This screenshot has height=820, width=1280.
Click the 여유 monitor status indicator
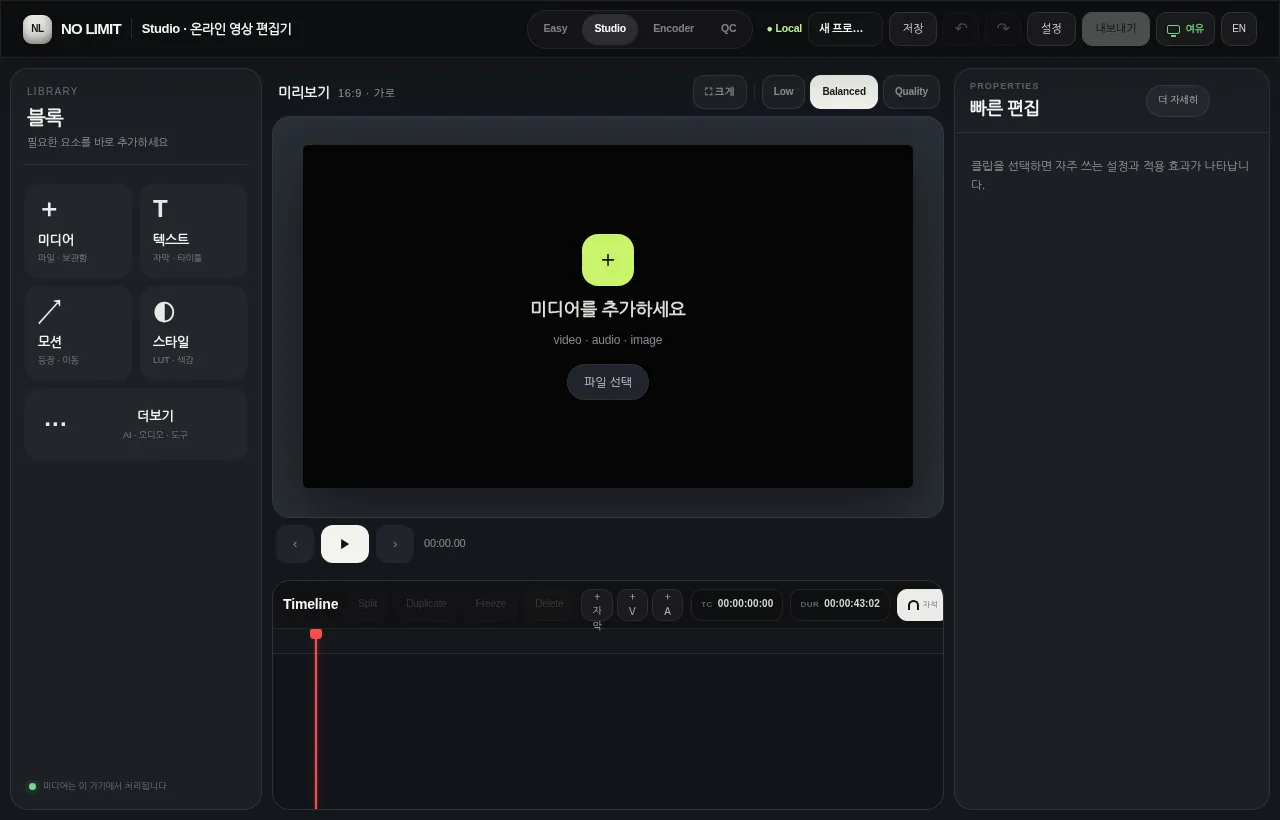1185,29
